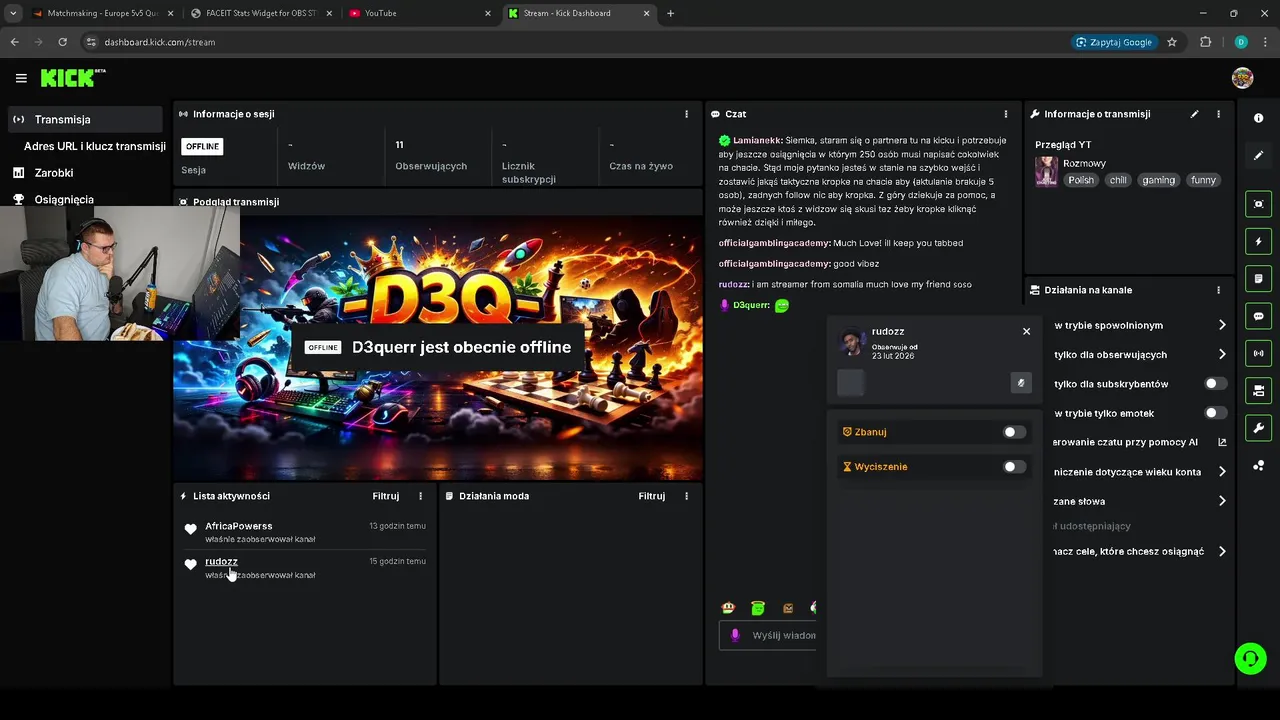Click the monkey emote below chat

(x=728, y=607)
